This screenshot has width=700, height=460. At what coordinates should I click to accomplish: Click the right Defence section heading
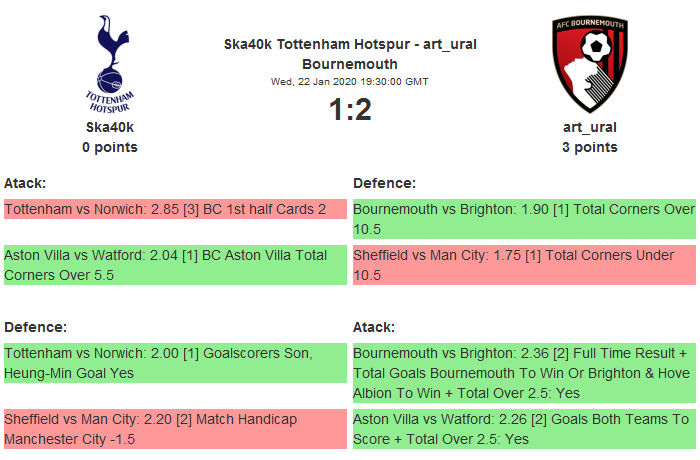[385, 183]
